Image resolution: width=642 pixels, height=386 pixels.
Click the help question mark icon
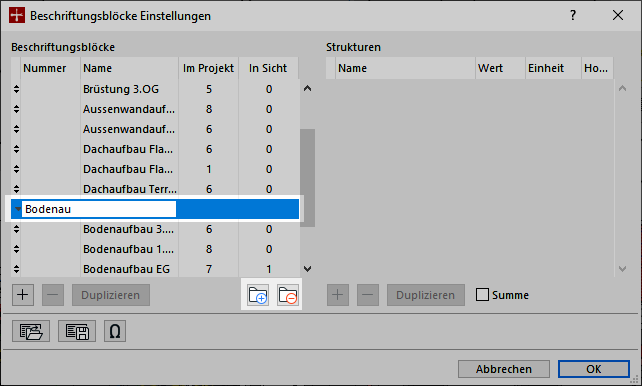click(x=573, y=16)
